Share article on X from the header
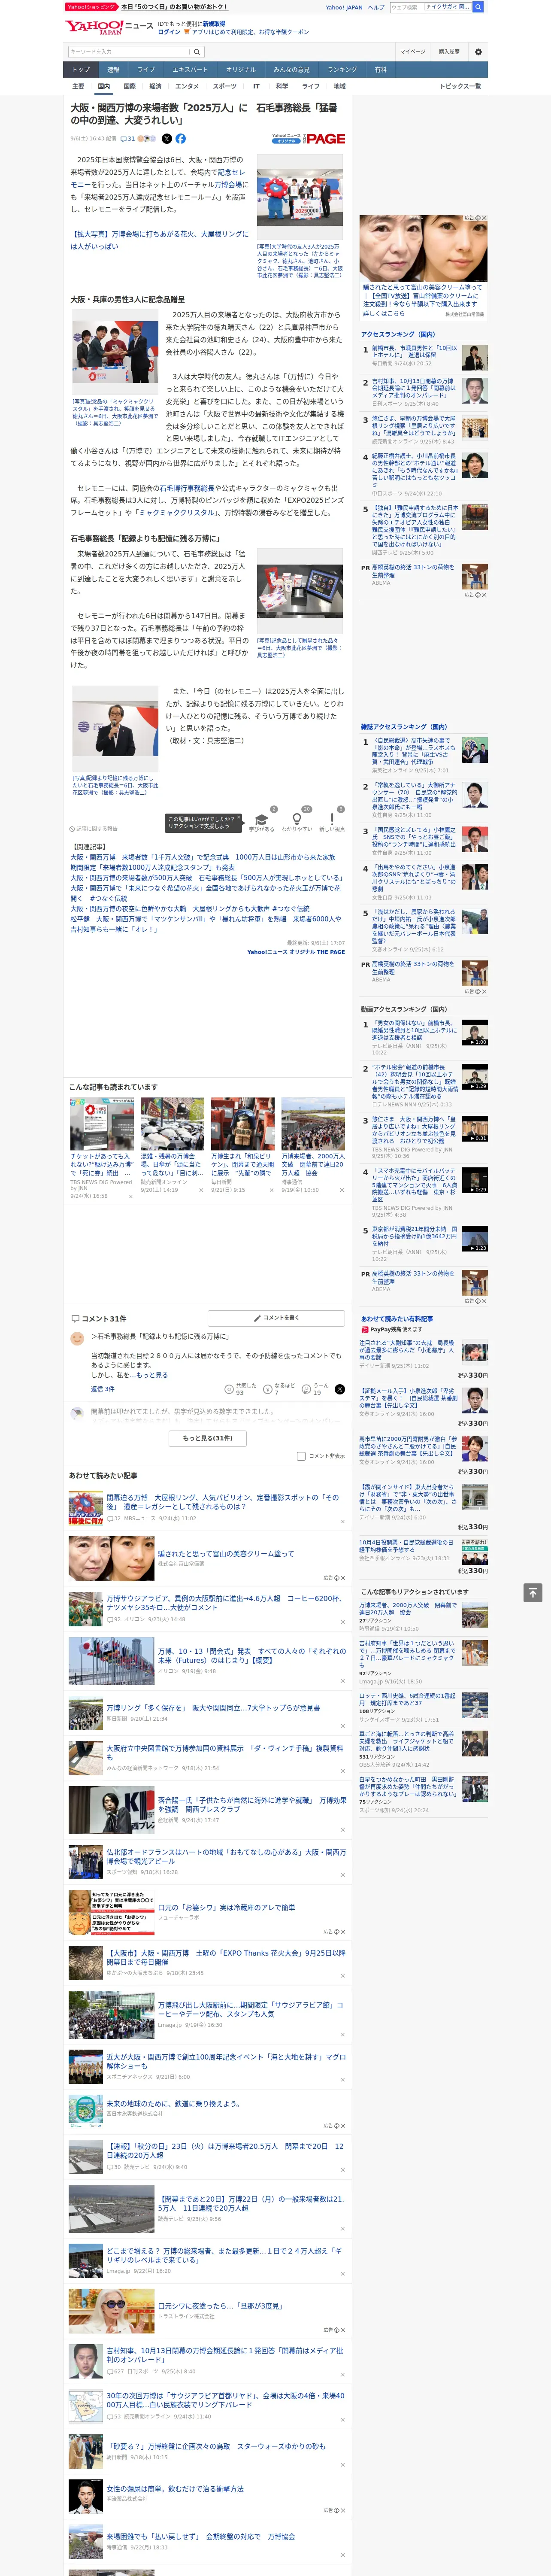 click(167, 139)
